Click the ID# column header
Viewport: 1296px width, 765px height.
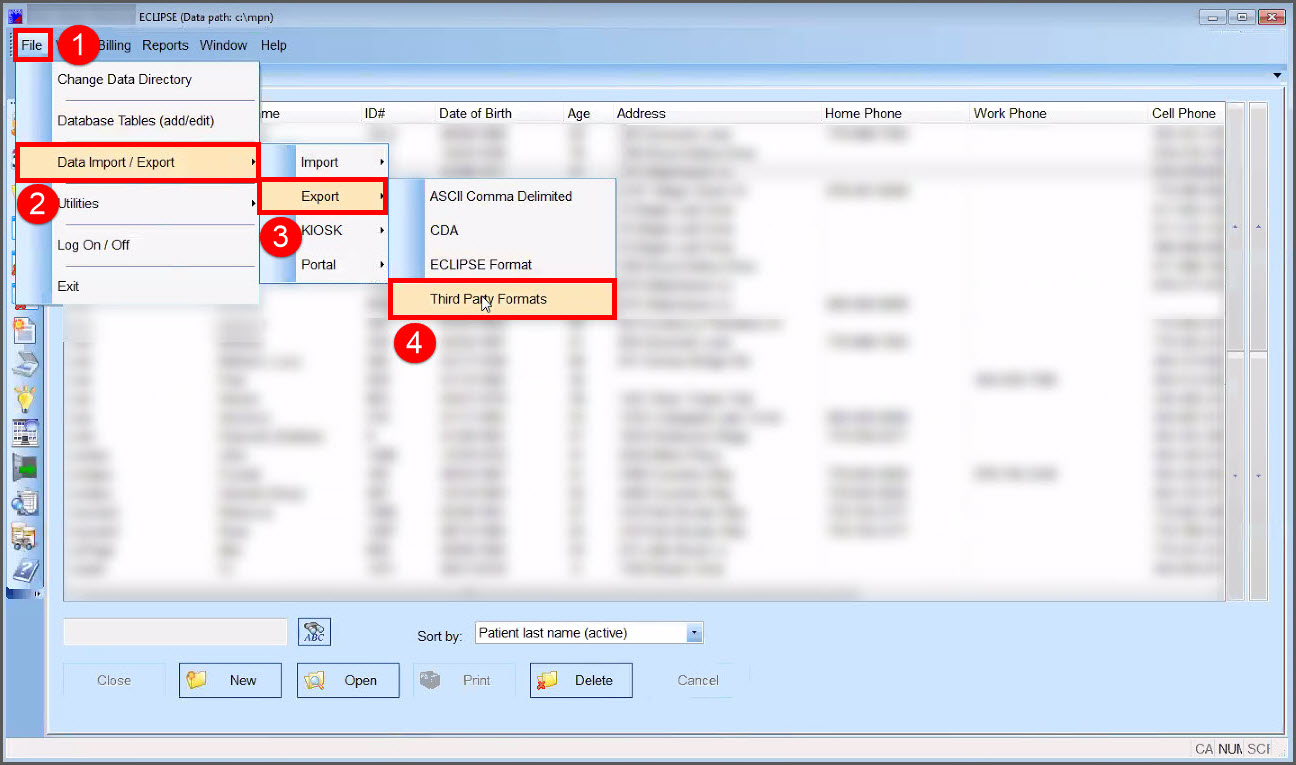click(374, 113)
